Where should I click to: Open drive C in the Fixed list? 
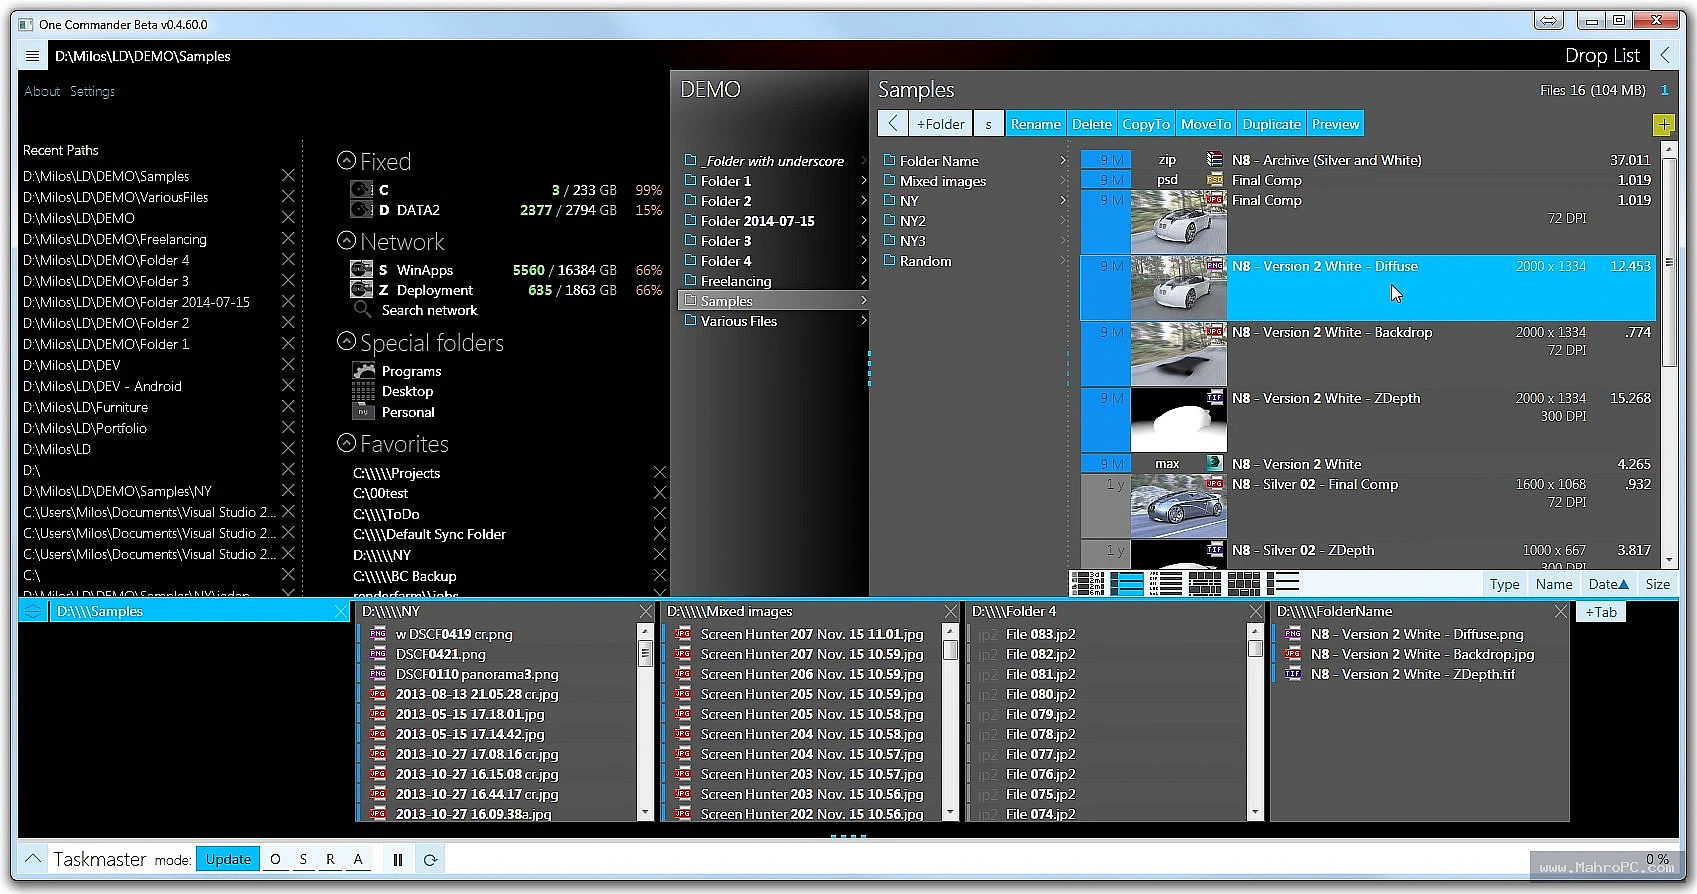coord(506,190)
